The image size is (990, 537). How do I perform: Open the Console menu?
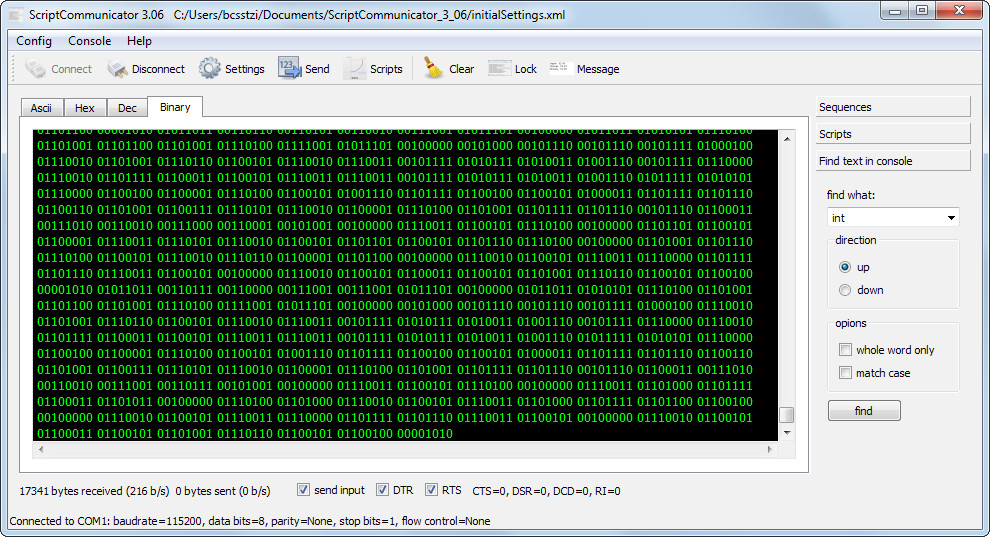[90, 40]
